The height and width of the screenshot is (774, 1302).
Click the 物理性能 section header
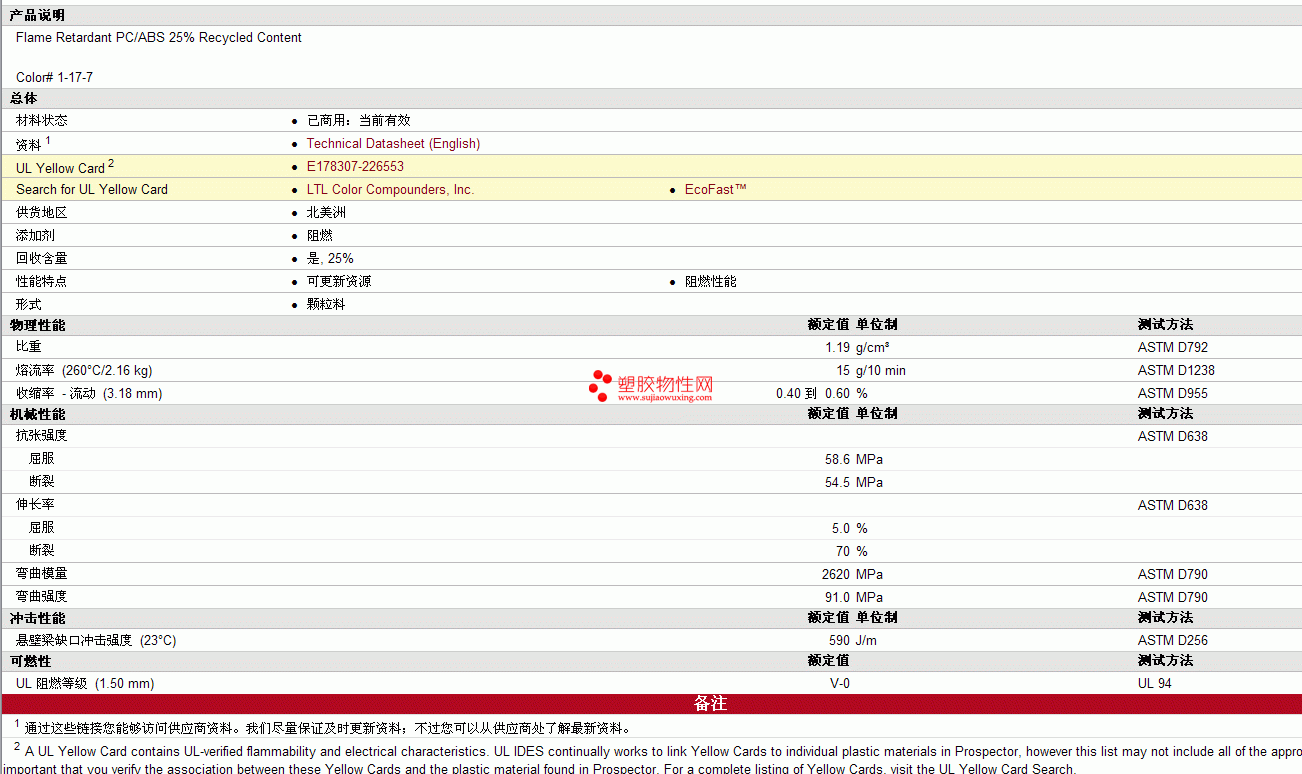click(37, 326)
